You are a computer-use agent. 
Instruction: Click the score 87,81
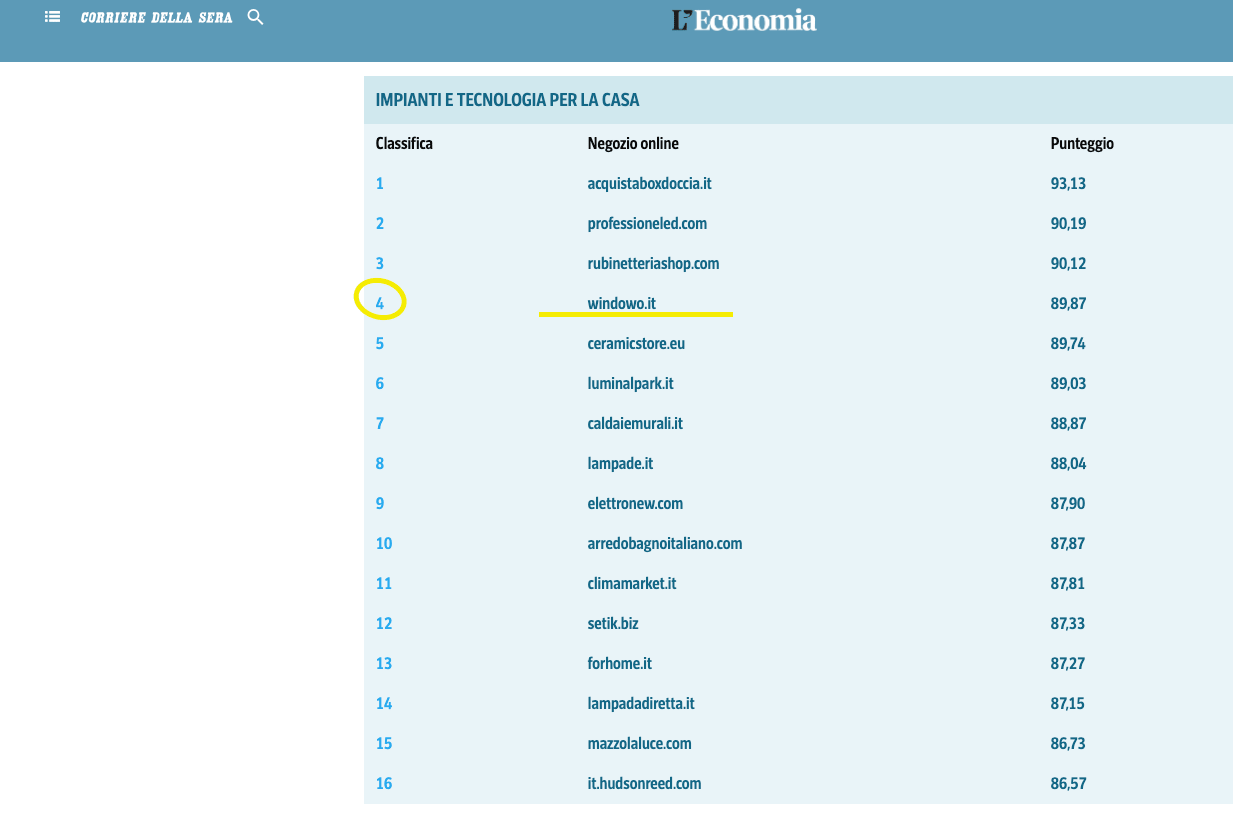pyautogui.click(x=1068, y=583)
